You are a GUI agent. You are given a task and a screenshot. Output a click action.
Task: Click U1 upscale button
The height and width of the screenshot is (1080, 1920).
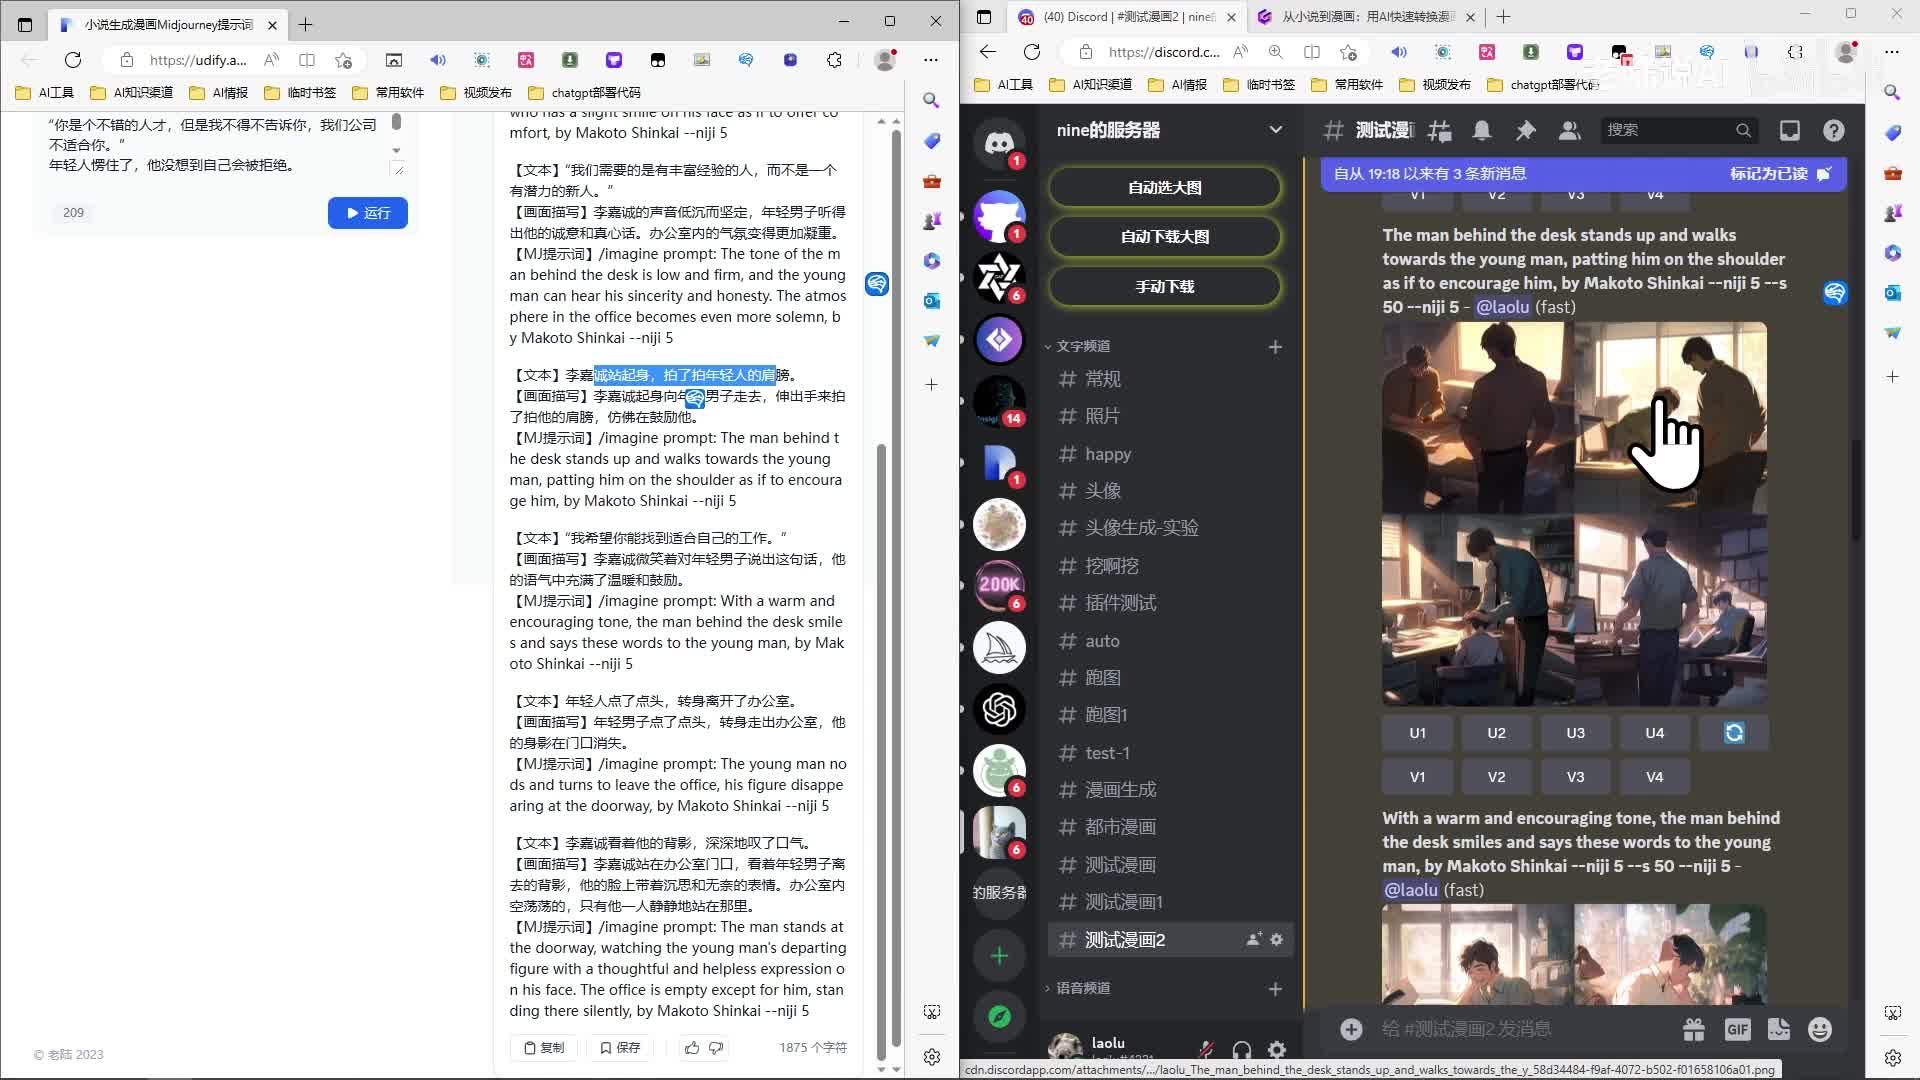1417,733
